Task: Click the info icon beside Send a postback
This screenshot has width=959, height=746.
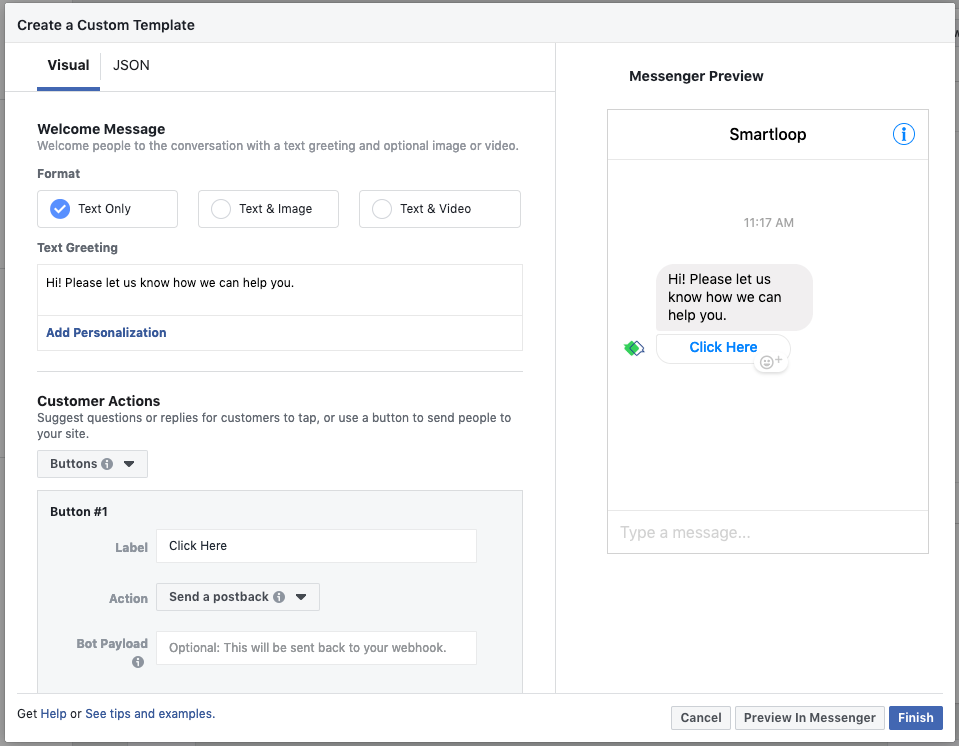Action: pos(279,597)
